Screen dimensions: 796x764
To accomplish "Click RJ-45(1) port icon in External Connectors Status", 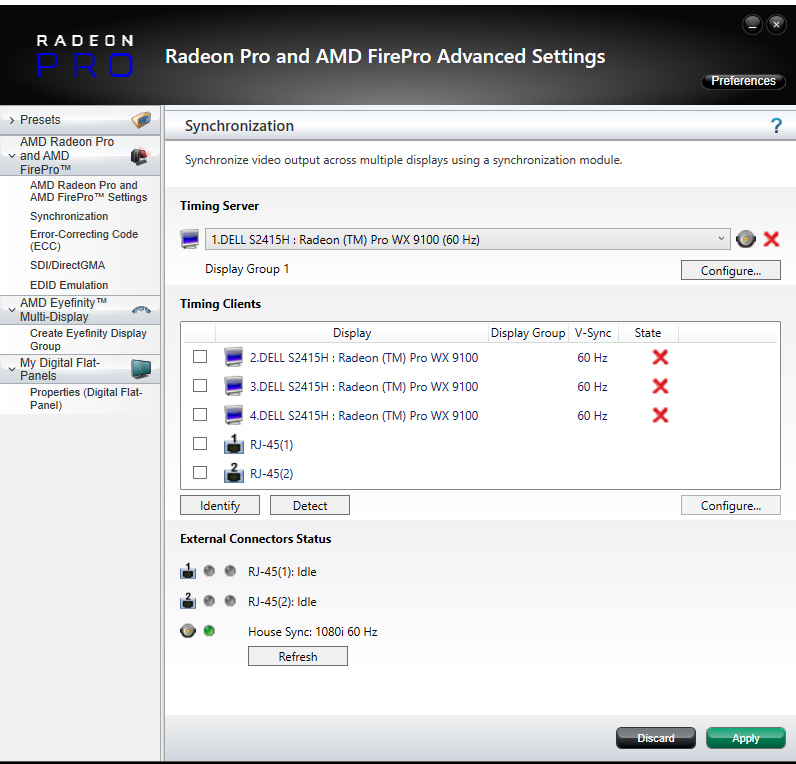I will 188,571.
